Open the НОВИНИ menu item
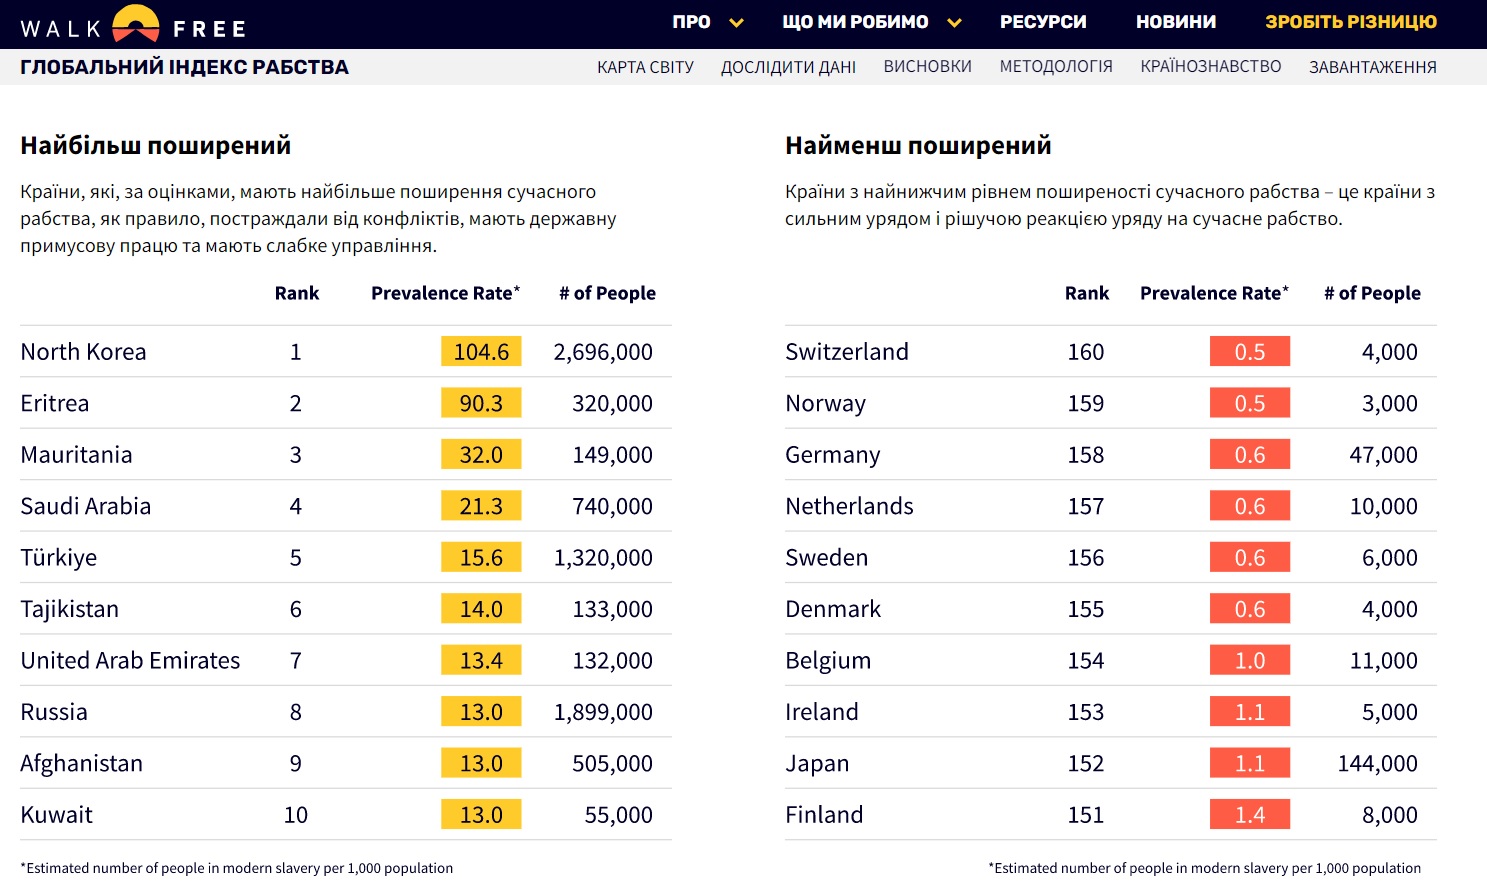Screen dimensions: 1487x887 [1176, 22]
